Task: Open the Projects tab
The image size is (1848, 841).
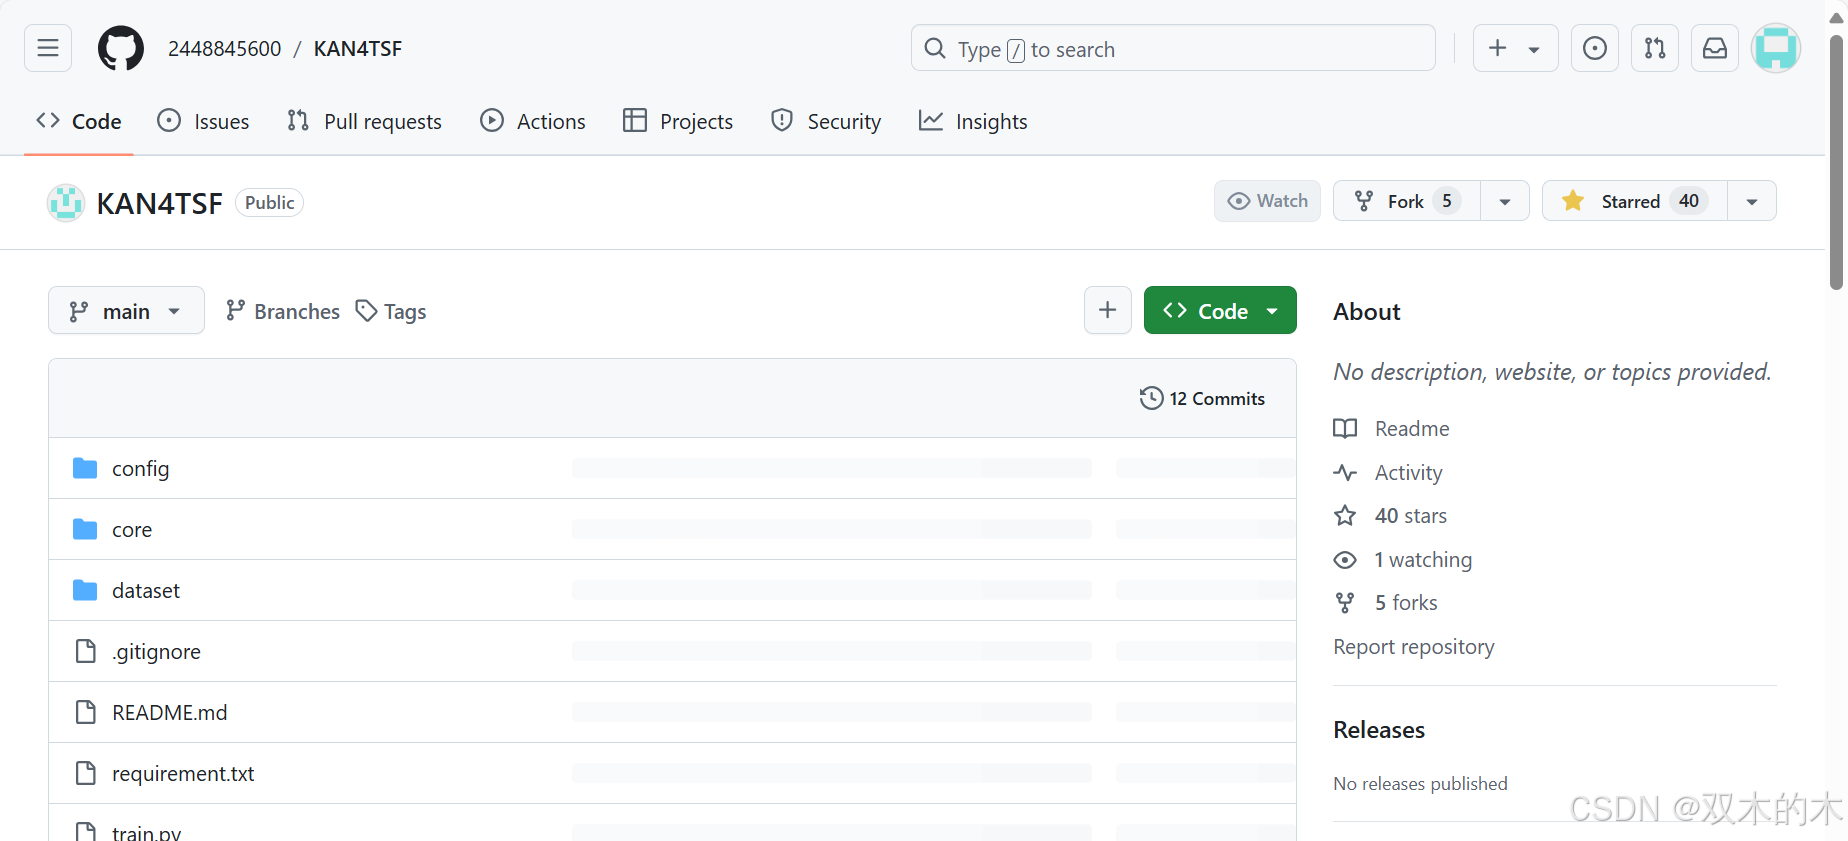Action: (x=678, y=121)
